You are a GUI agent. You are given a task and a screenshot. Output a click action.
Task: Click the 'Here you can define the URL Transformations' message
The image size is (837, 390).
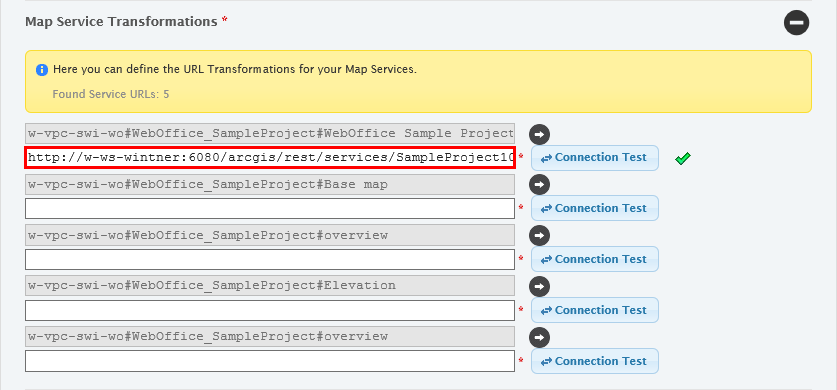234,69
